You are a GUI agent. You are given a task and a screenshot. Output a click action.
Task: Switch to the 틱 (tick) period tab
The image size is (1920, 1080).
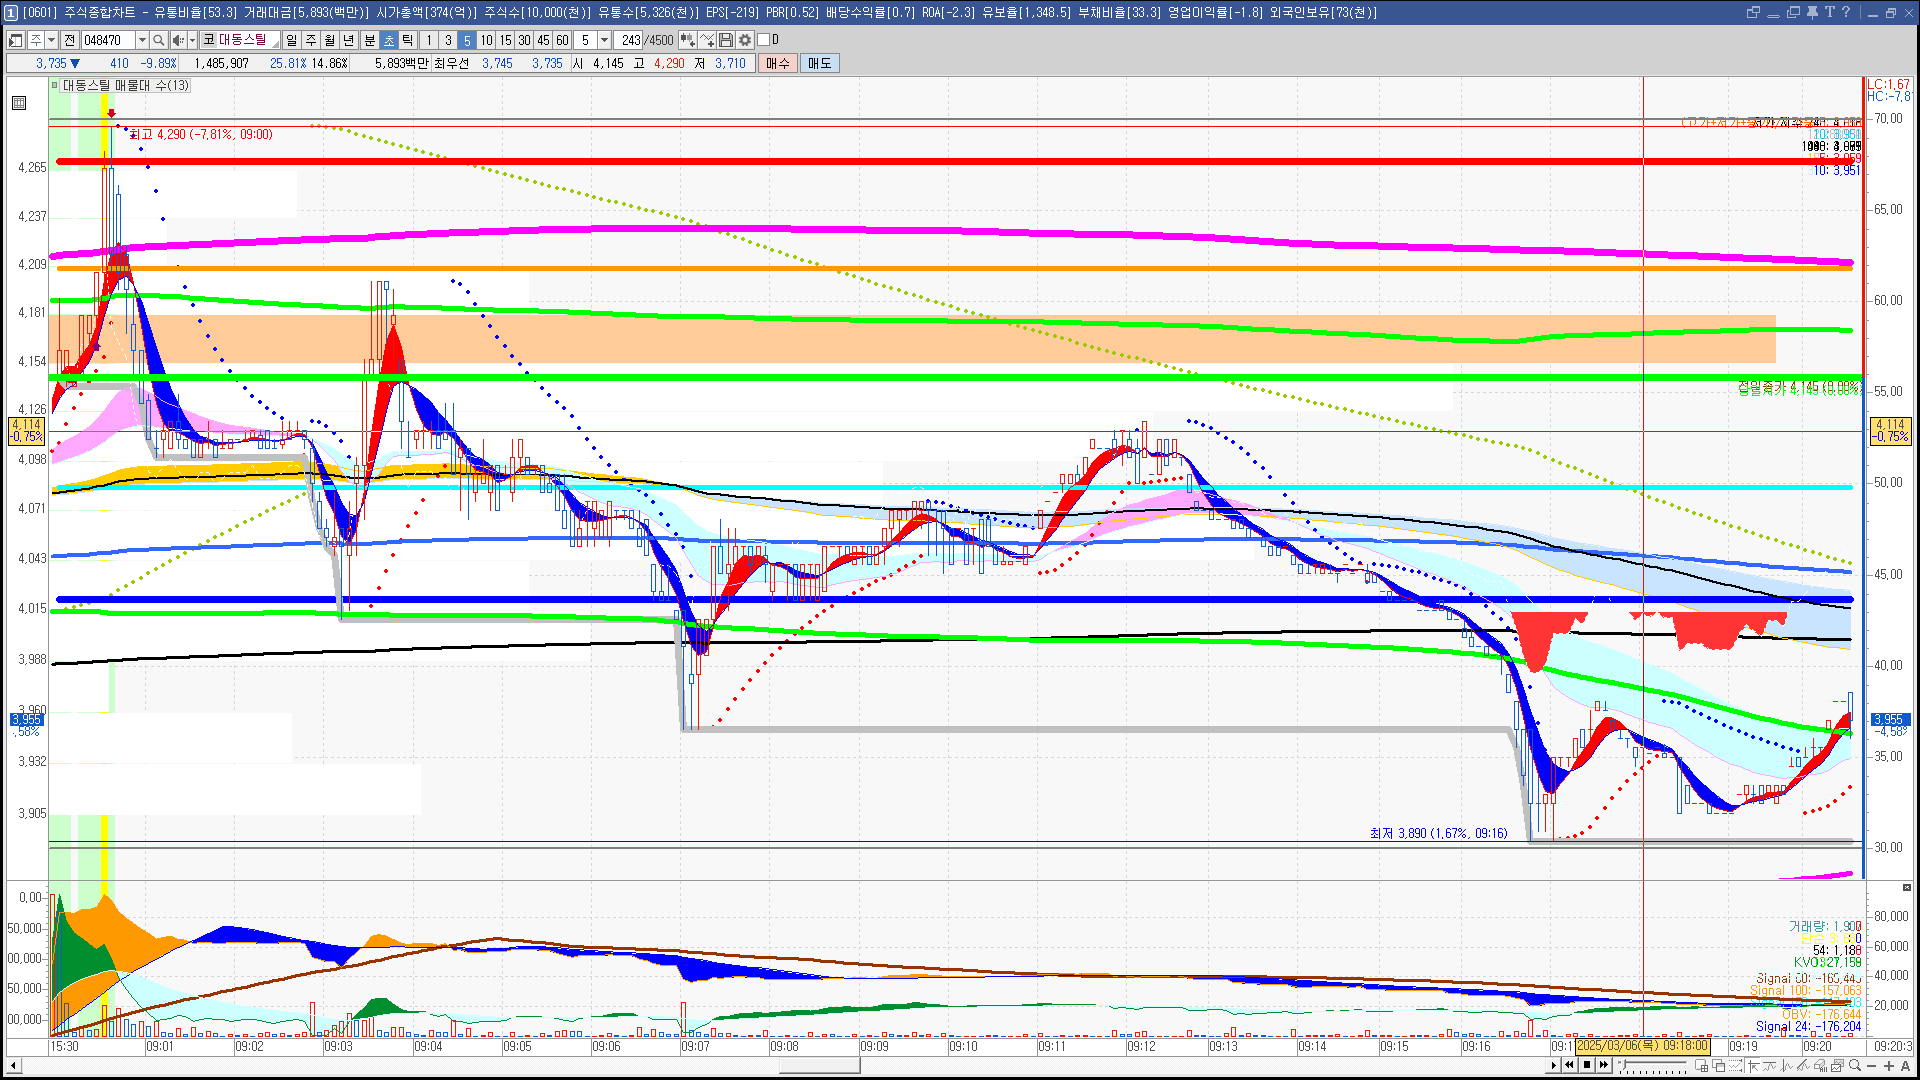click(407, 40)
